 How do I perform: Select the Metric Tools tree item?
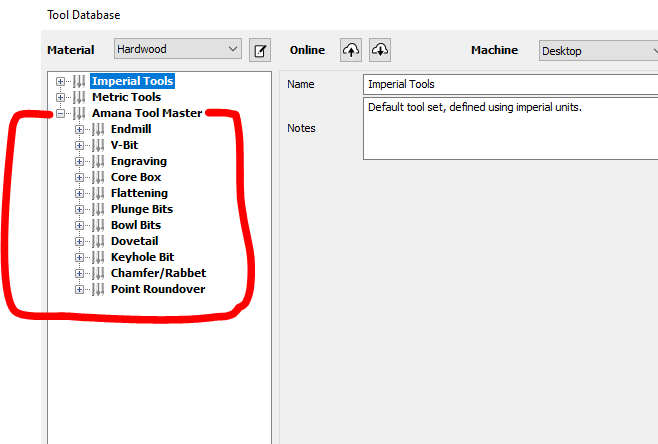point(127,97)
